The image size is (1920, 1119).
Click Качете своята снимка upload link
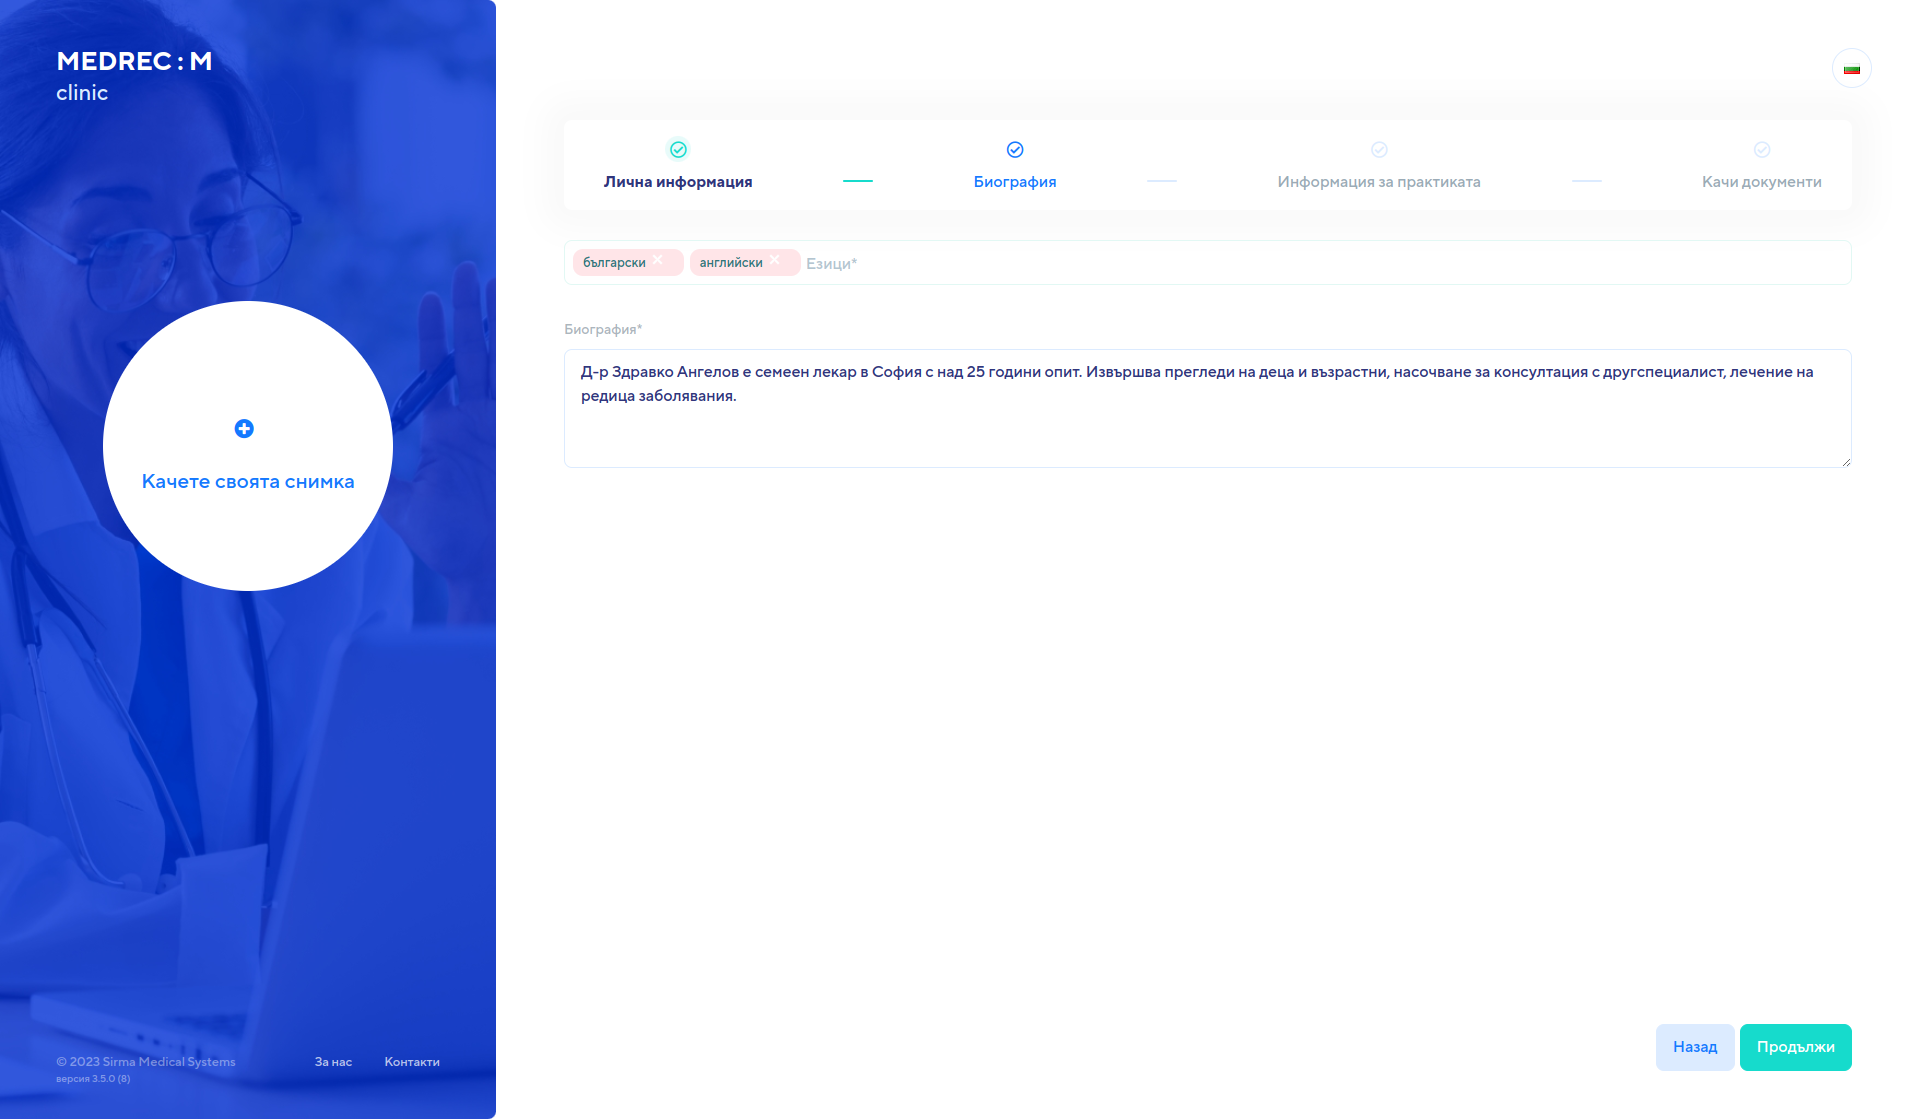(x=248, y=482)
